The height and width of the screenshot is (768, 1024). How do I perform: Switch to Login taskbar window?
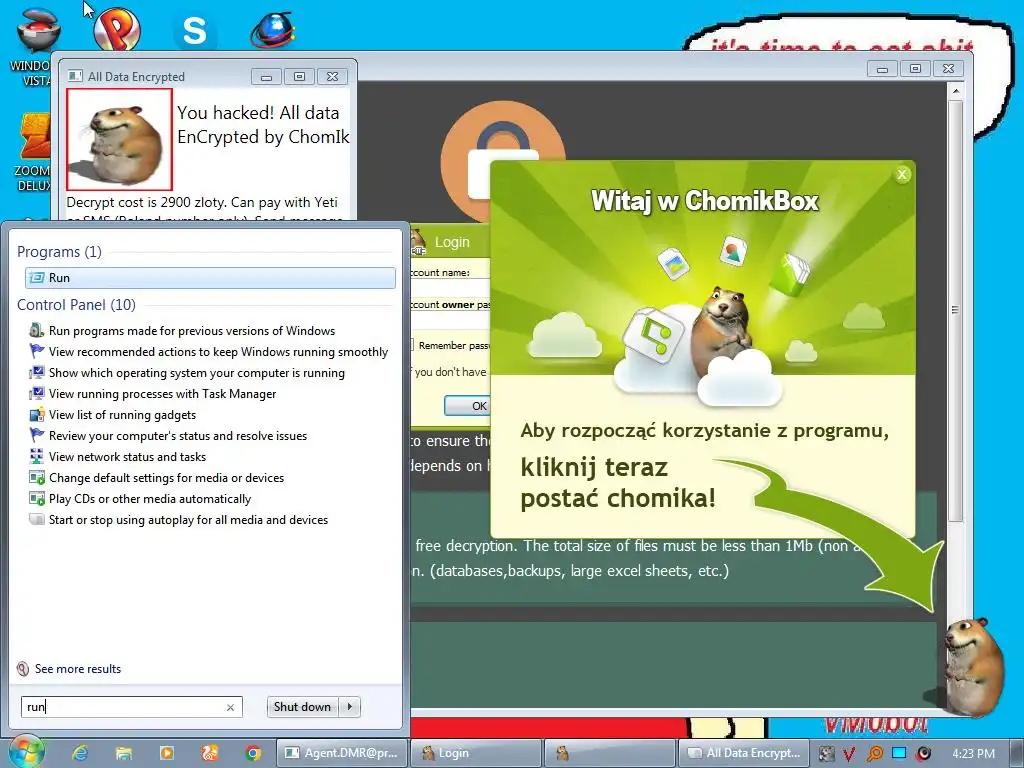coord(476,753)
